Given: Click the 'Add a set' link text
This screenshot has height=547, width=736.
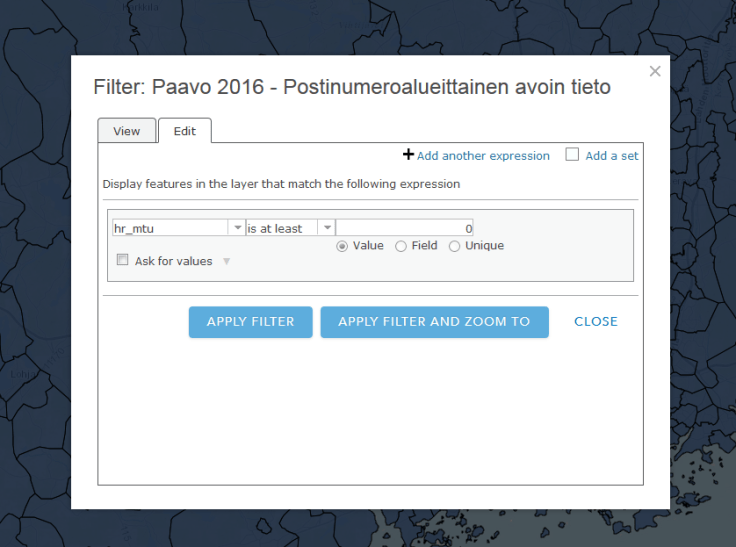Looking at the screenshot, I should click(x=612, y=156).
